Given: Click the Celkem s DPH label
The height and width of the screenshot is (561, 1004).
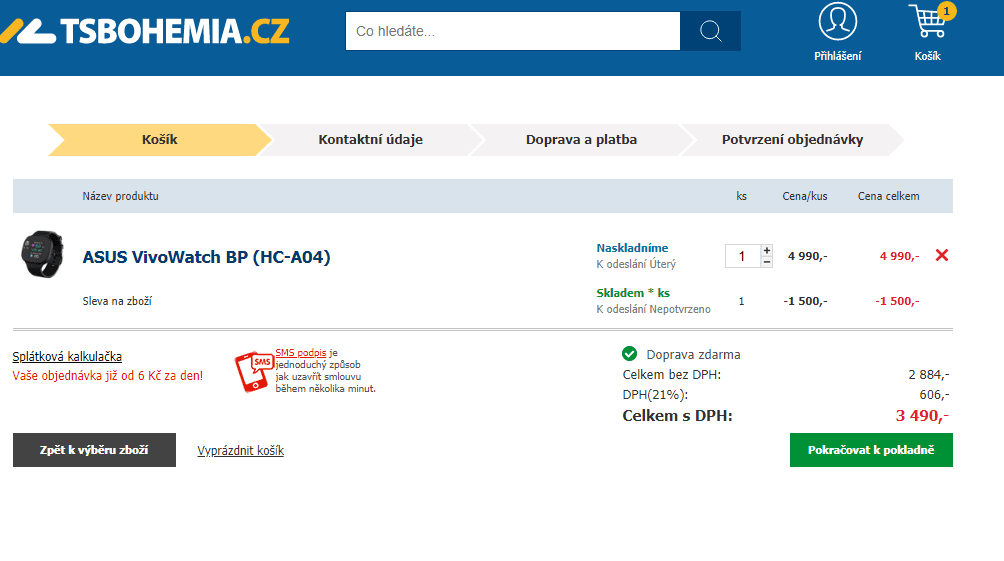Looking at the screenshot, I should pyautogui.click(x=677, y=416).
